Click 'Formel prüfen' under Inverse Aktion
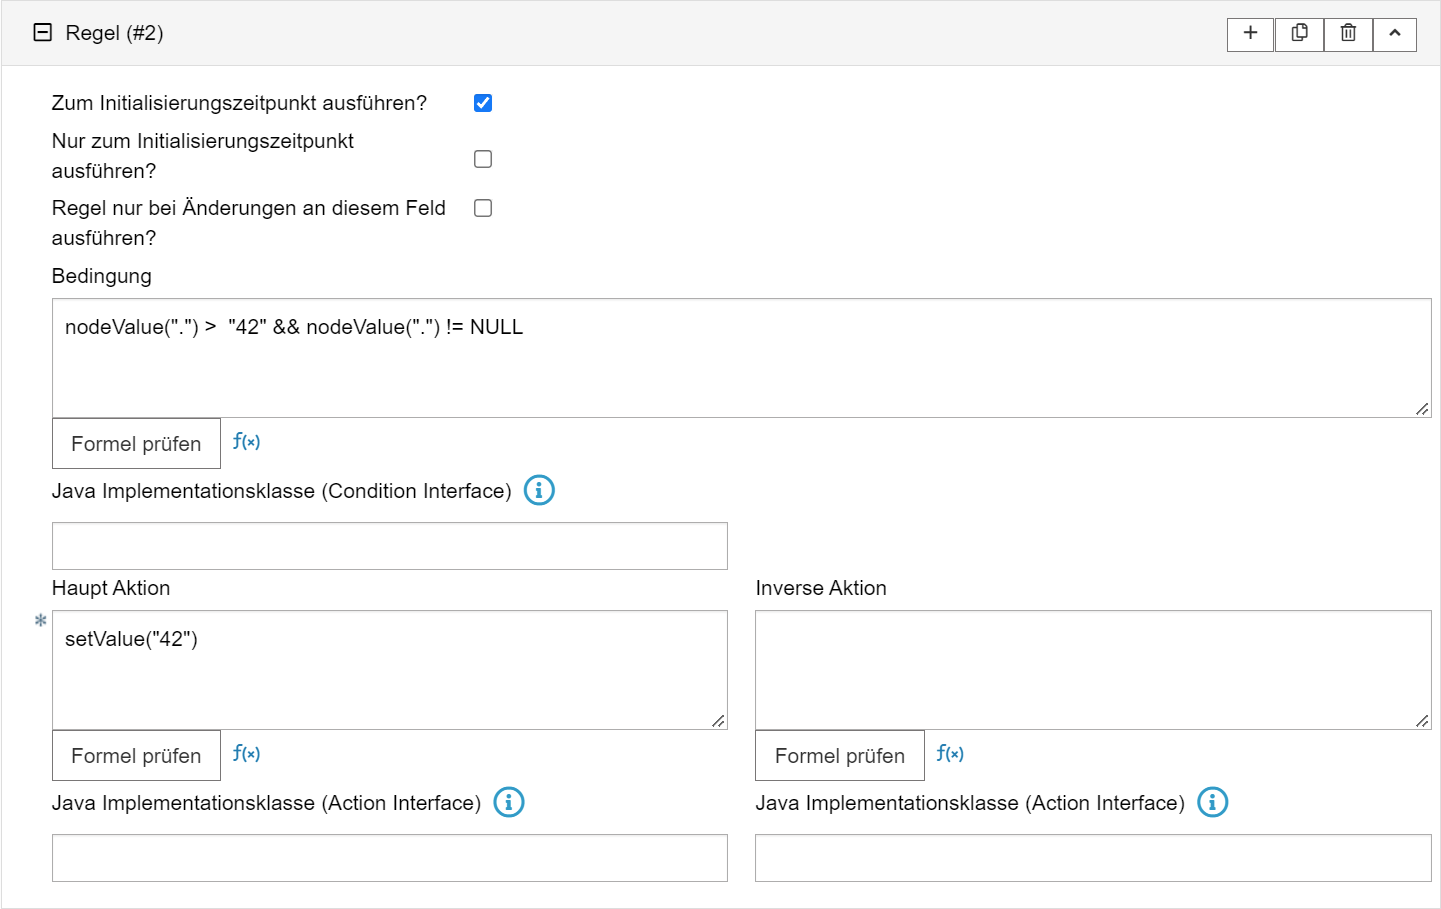Screen dimensions: 1441x909 [839, 756]
